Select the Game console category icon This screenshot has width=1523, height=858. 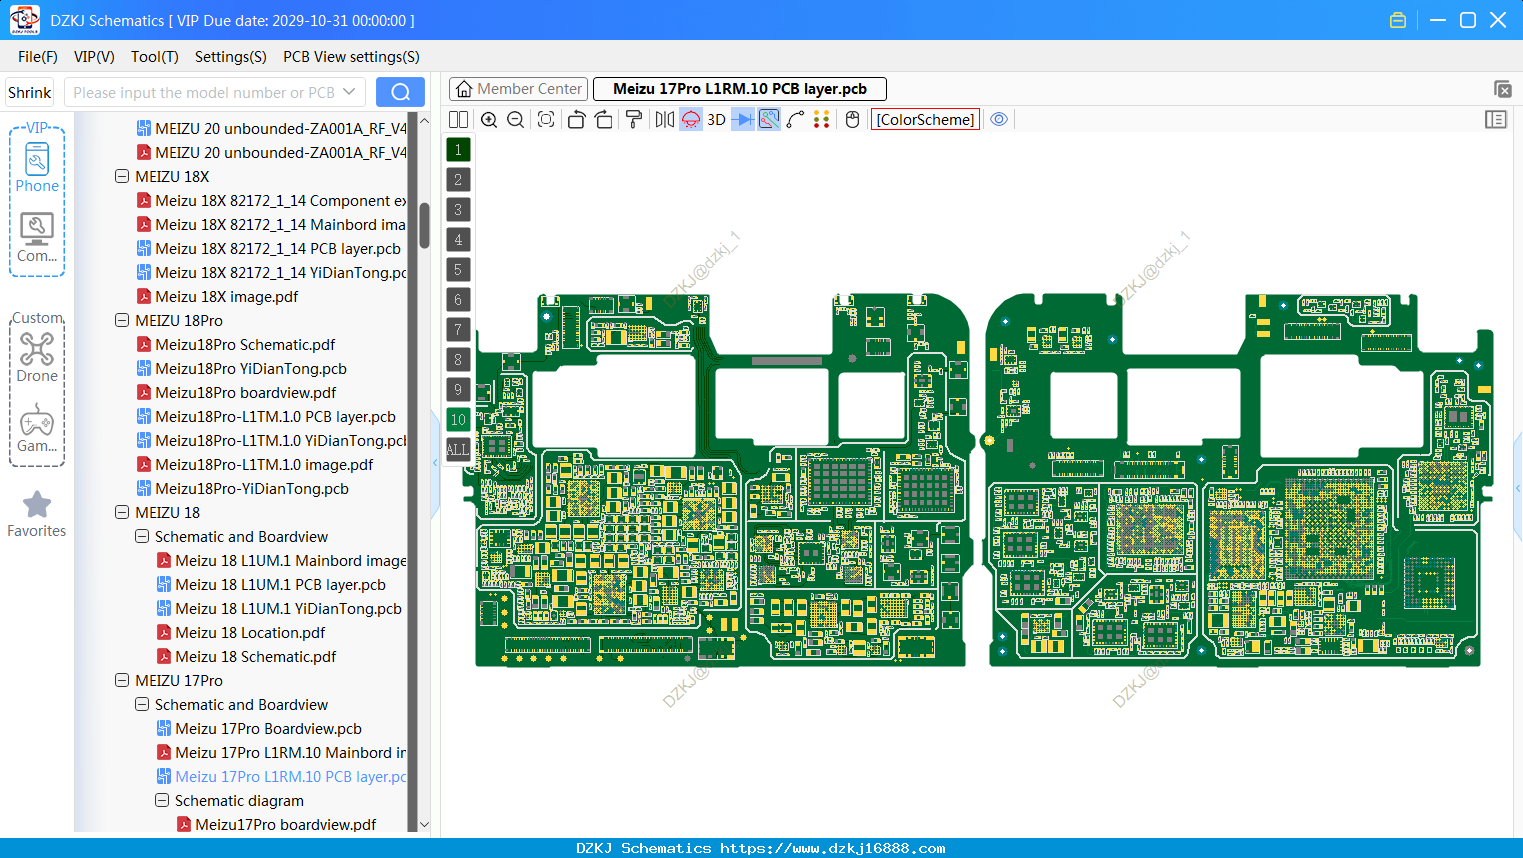point(37,428)
